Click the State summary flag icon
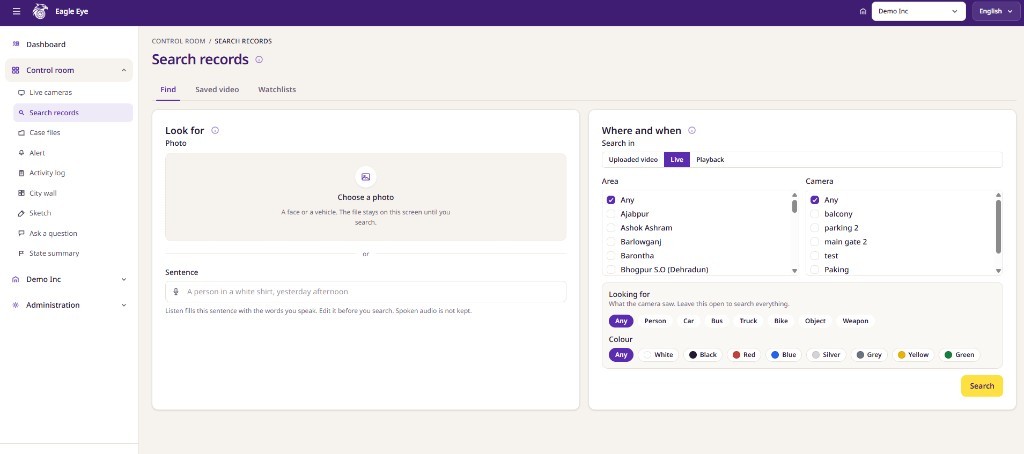Screen dimensions: 1024x454 pyautogui.click(x=22, y=253)
